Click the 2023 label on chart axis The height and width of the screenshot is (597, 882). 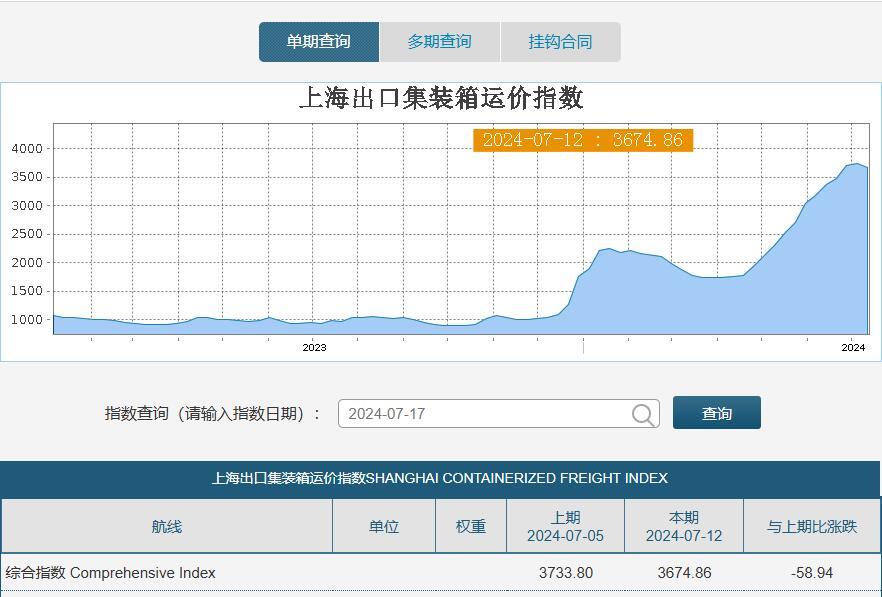(313, 347)
